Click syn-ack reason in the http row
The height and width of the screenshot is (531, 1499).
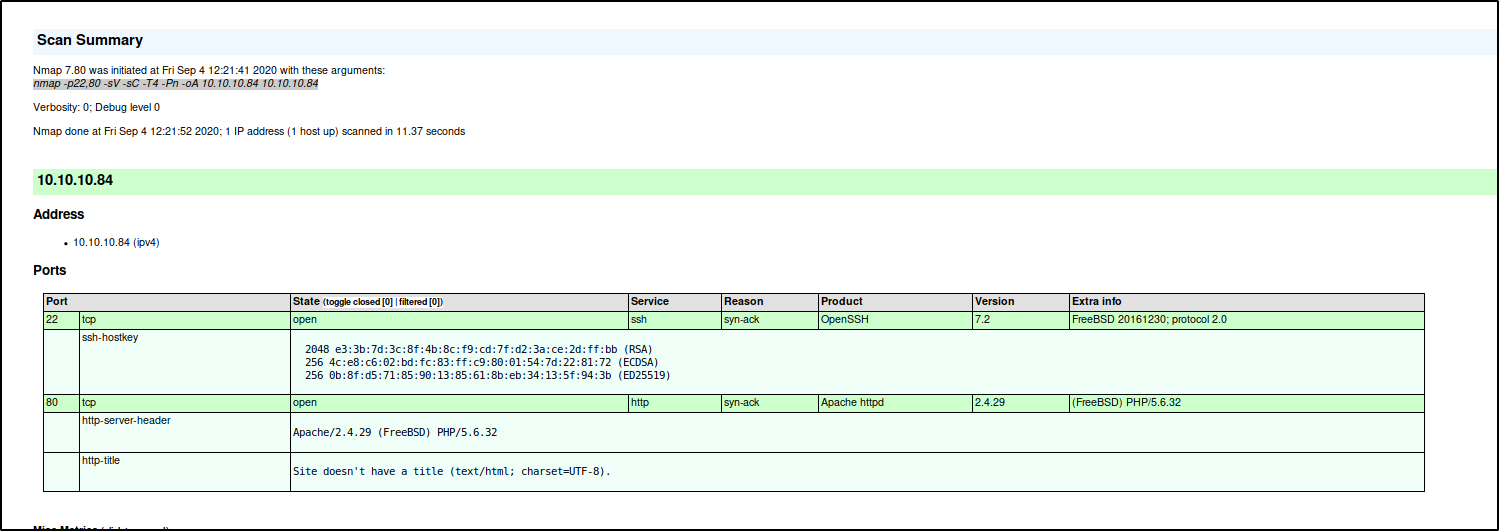(x=769, y=403)
